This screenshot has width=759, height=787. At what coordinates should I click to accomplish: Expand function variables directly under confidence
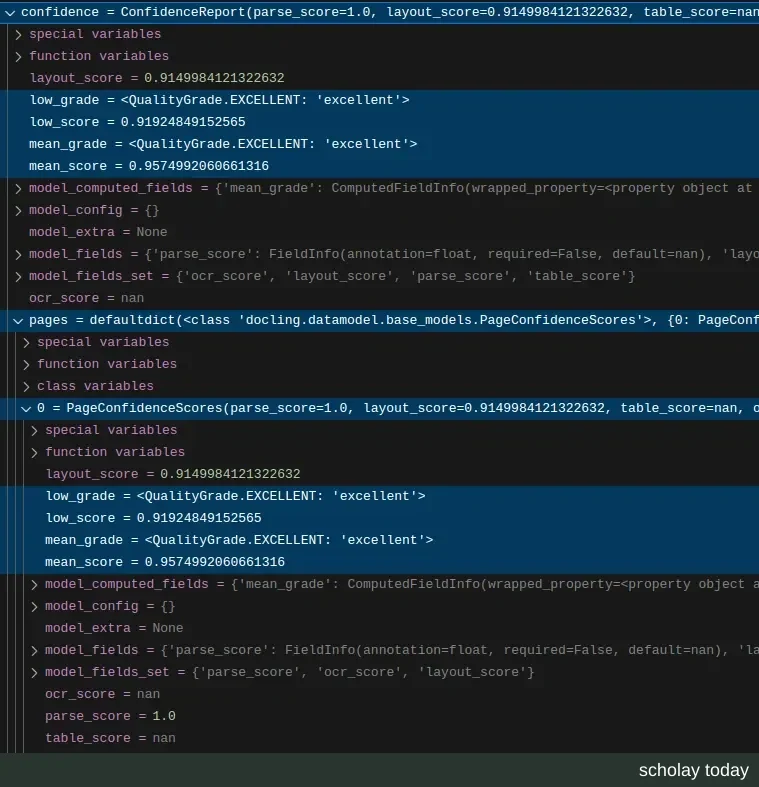click(18, 57)
